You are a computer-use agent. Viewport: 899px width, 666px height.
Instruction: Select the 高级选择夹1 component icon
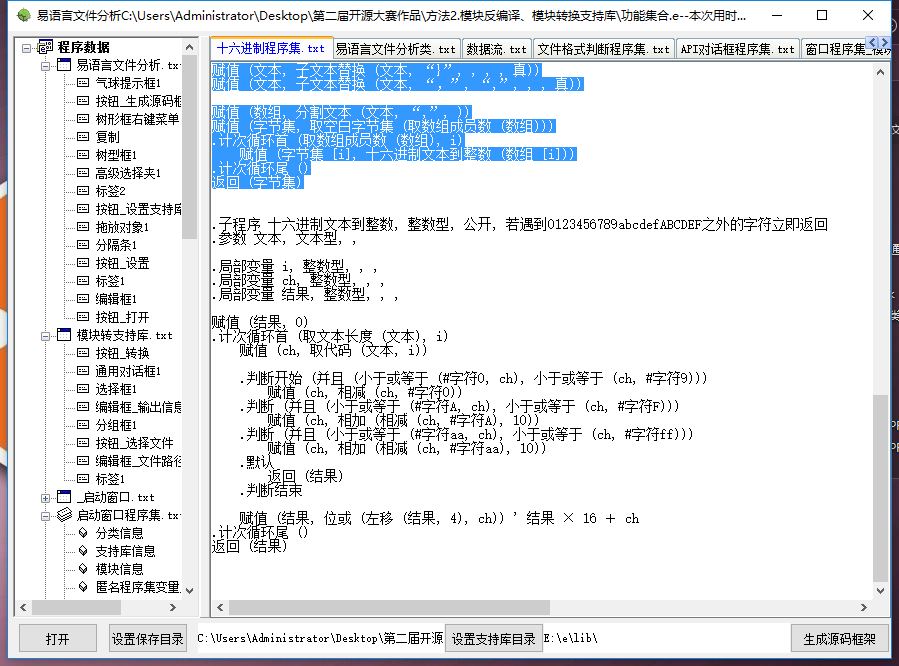point(82,170)
